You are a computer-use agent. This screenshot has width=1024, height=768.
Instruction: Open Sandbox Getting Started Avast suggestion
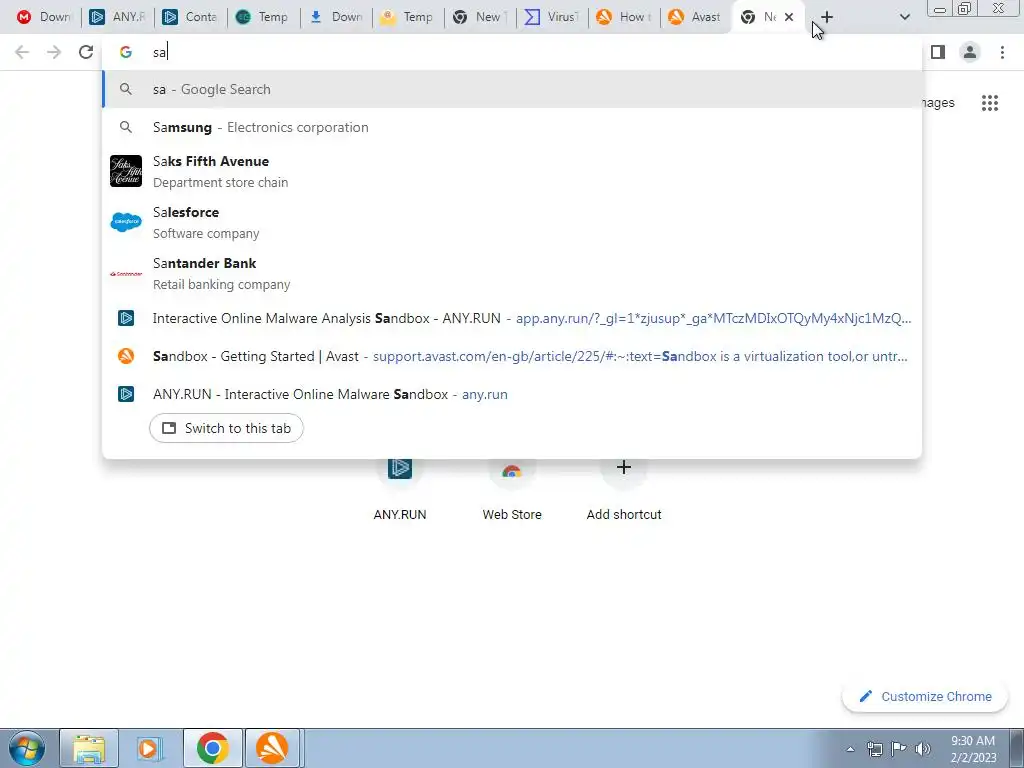(x=512, y=356)
